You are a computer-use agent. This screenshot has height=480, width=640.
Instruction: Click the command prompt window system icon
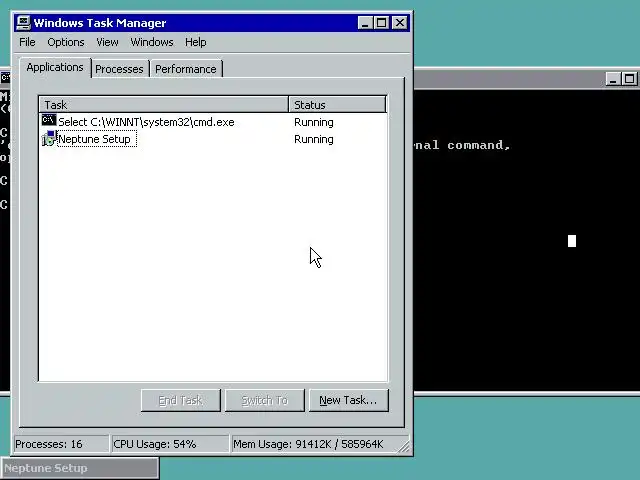click(5, 78)
